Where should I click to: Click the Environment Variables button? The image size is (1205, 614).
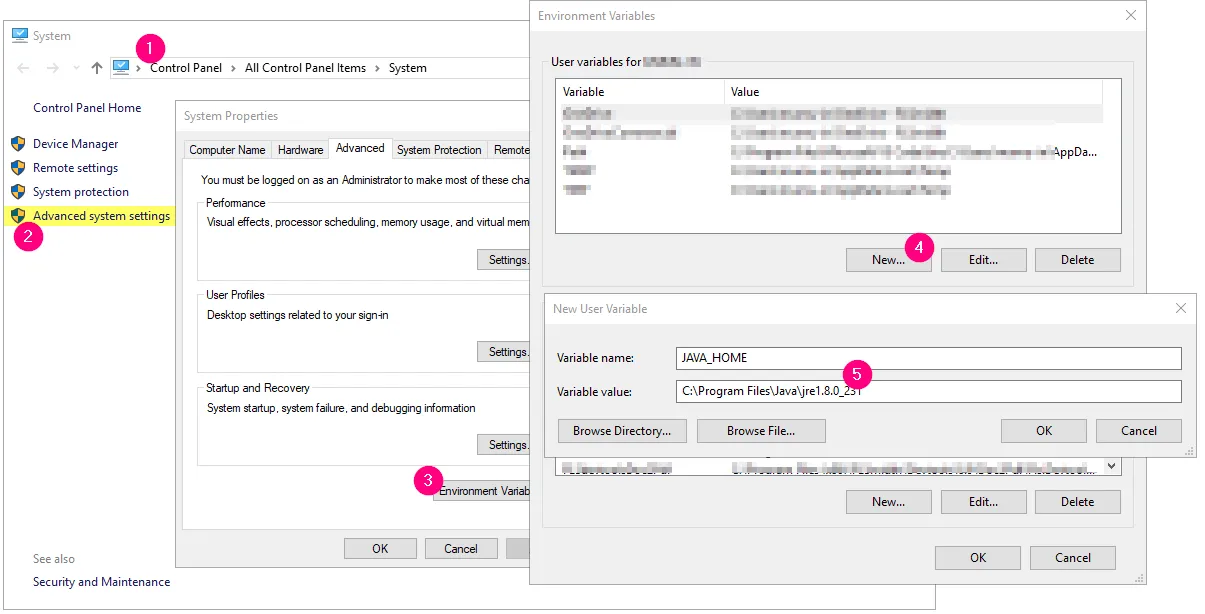481,491
